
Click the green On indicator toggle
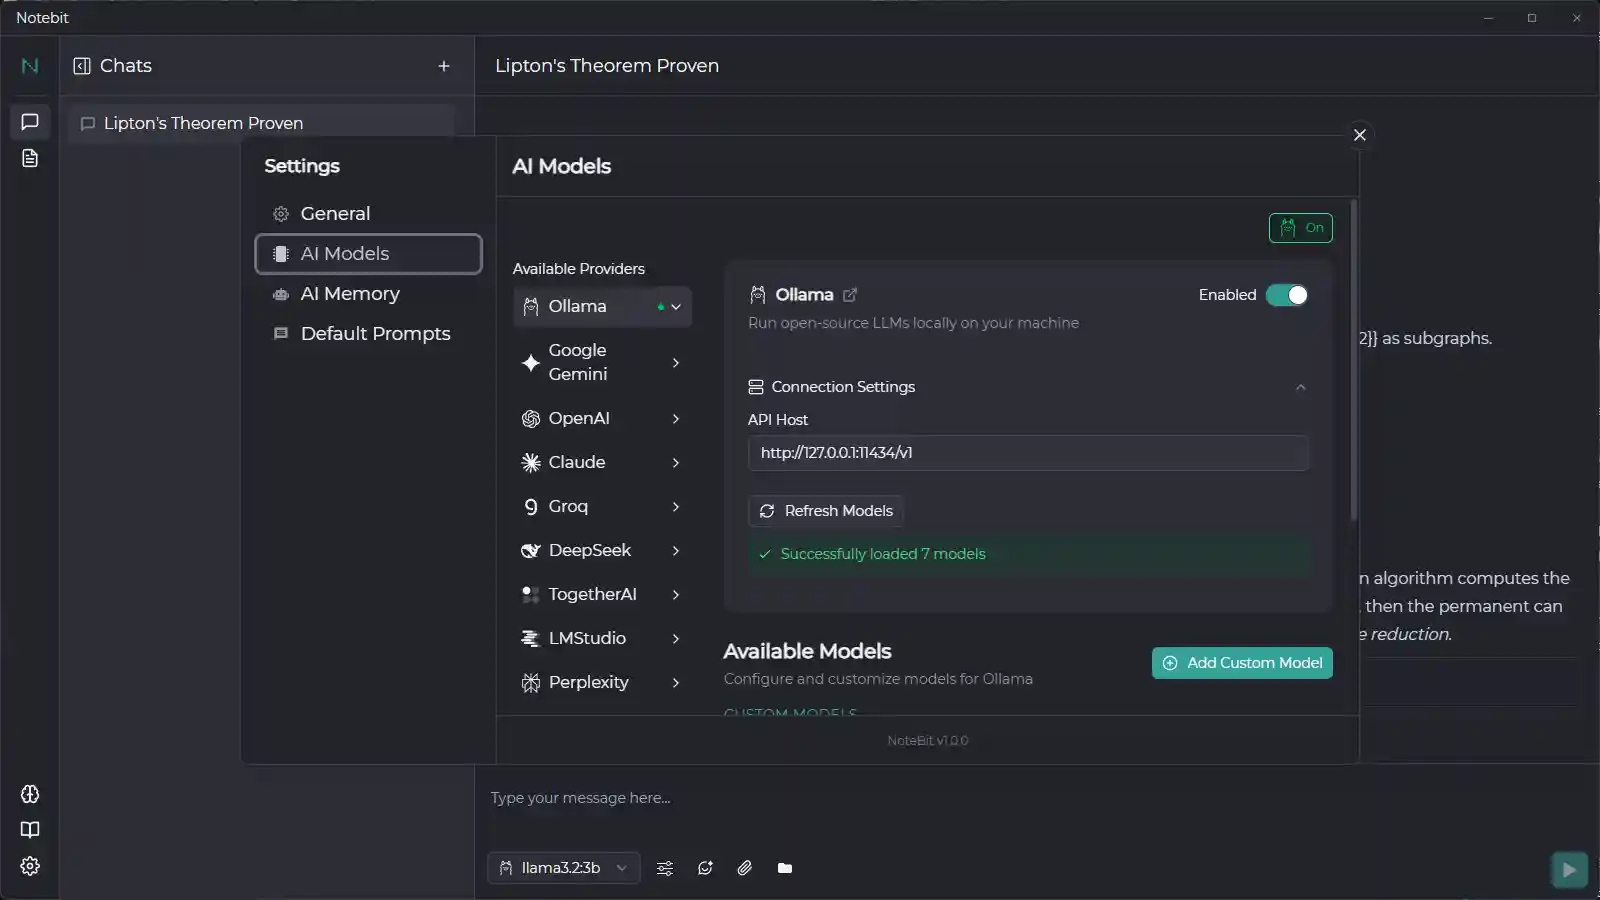[1300, 228]
